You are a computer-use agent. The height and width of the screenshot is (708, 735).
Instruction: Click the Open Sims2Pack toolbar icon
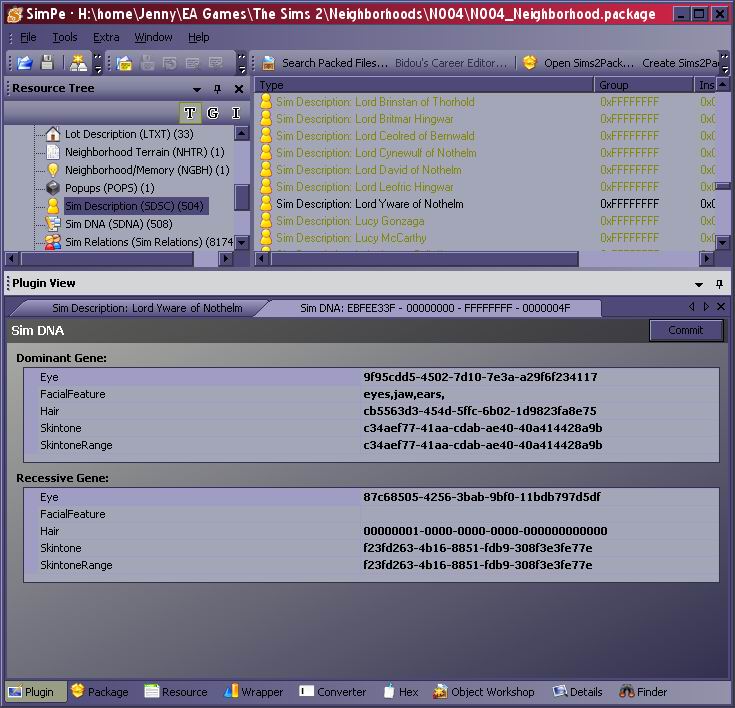pyautogui.click(x=530, y=63)
